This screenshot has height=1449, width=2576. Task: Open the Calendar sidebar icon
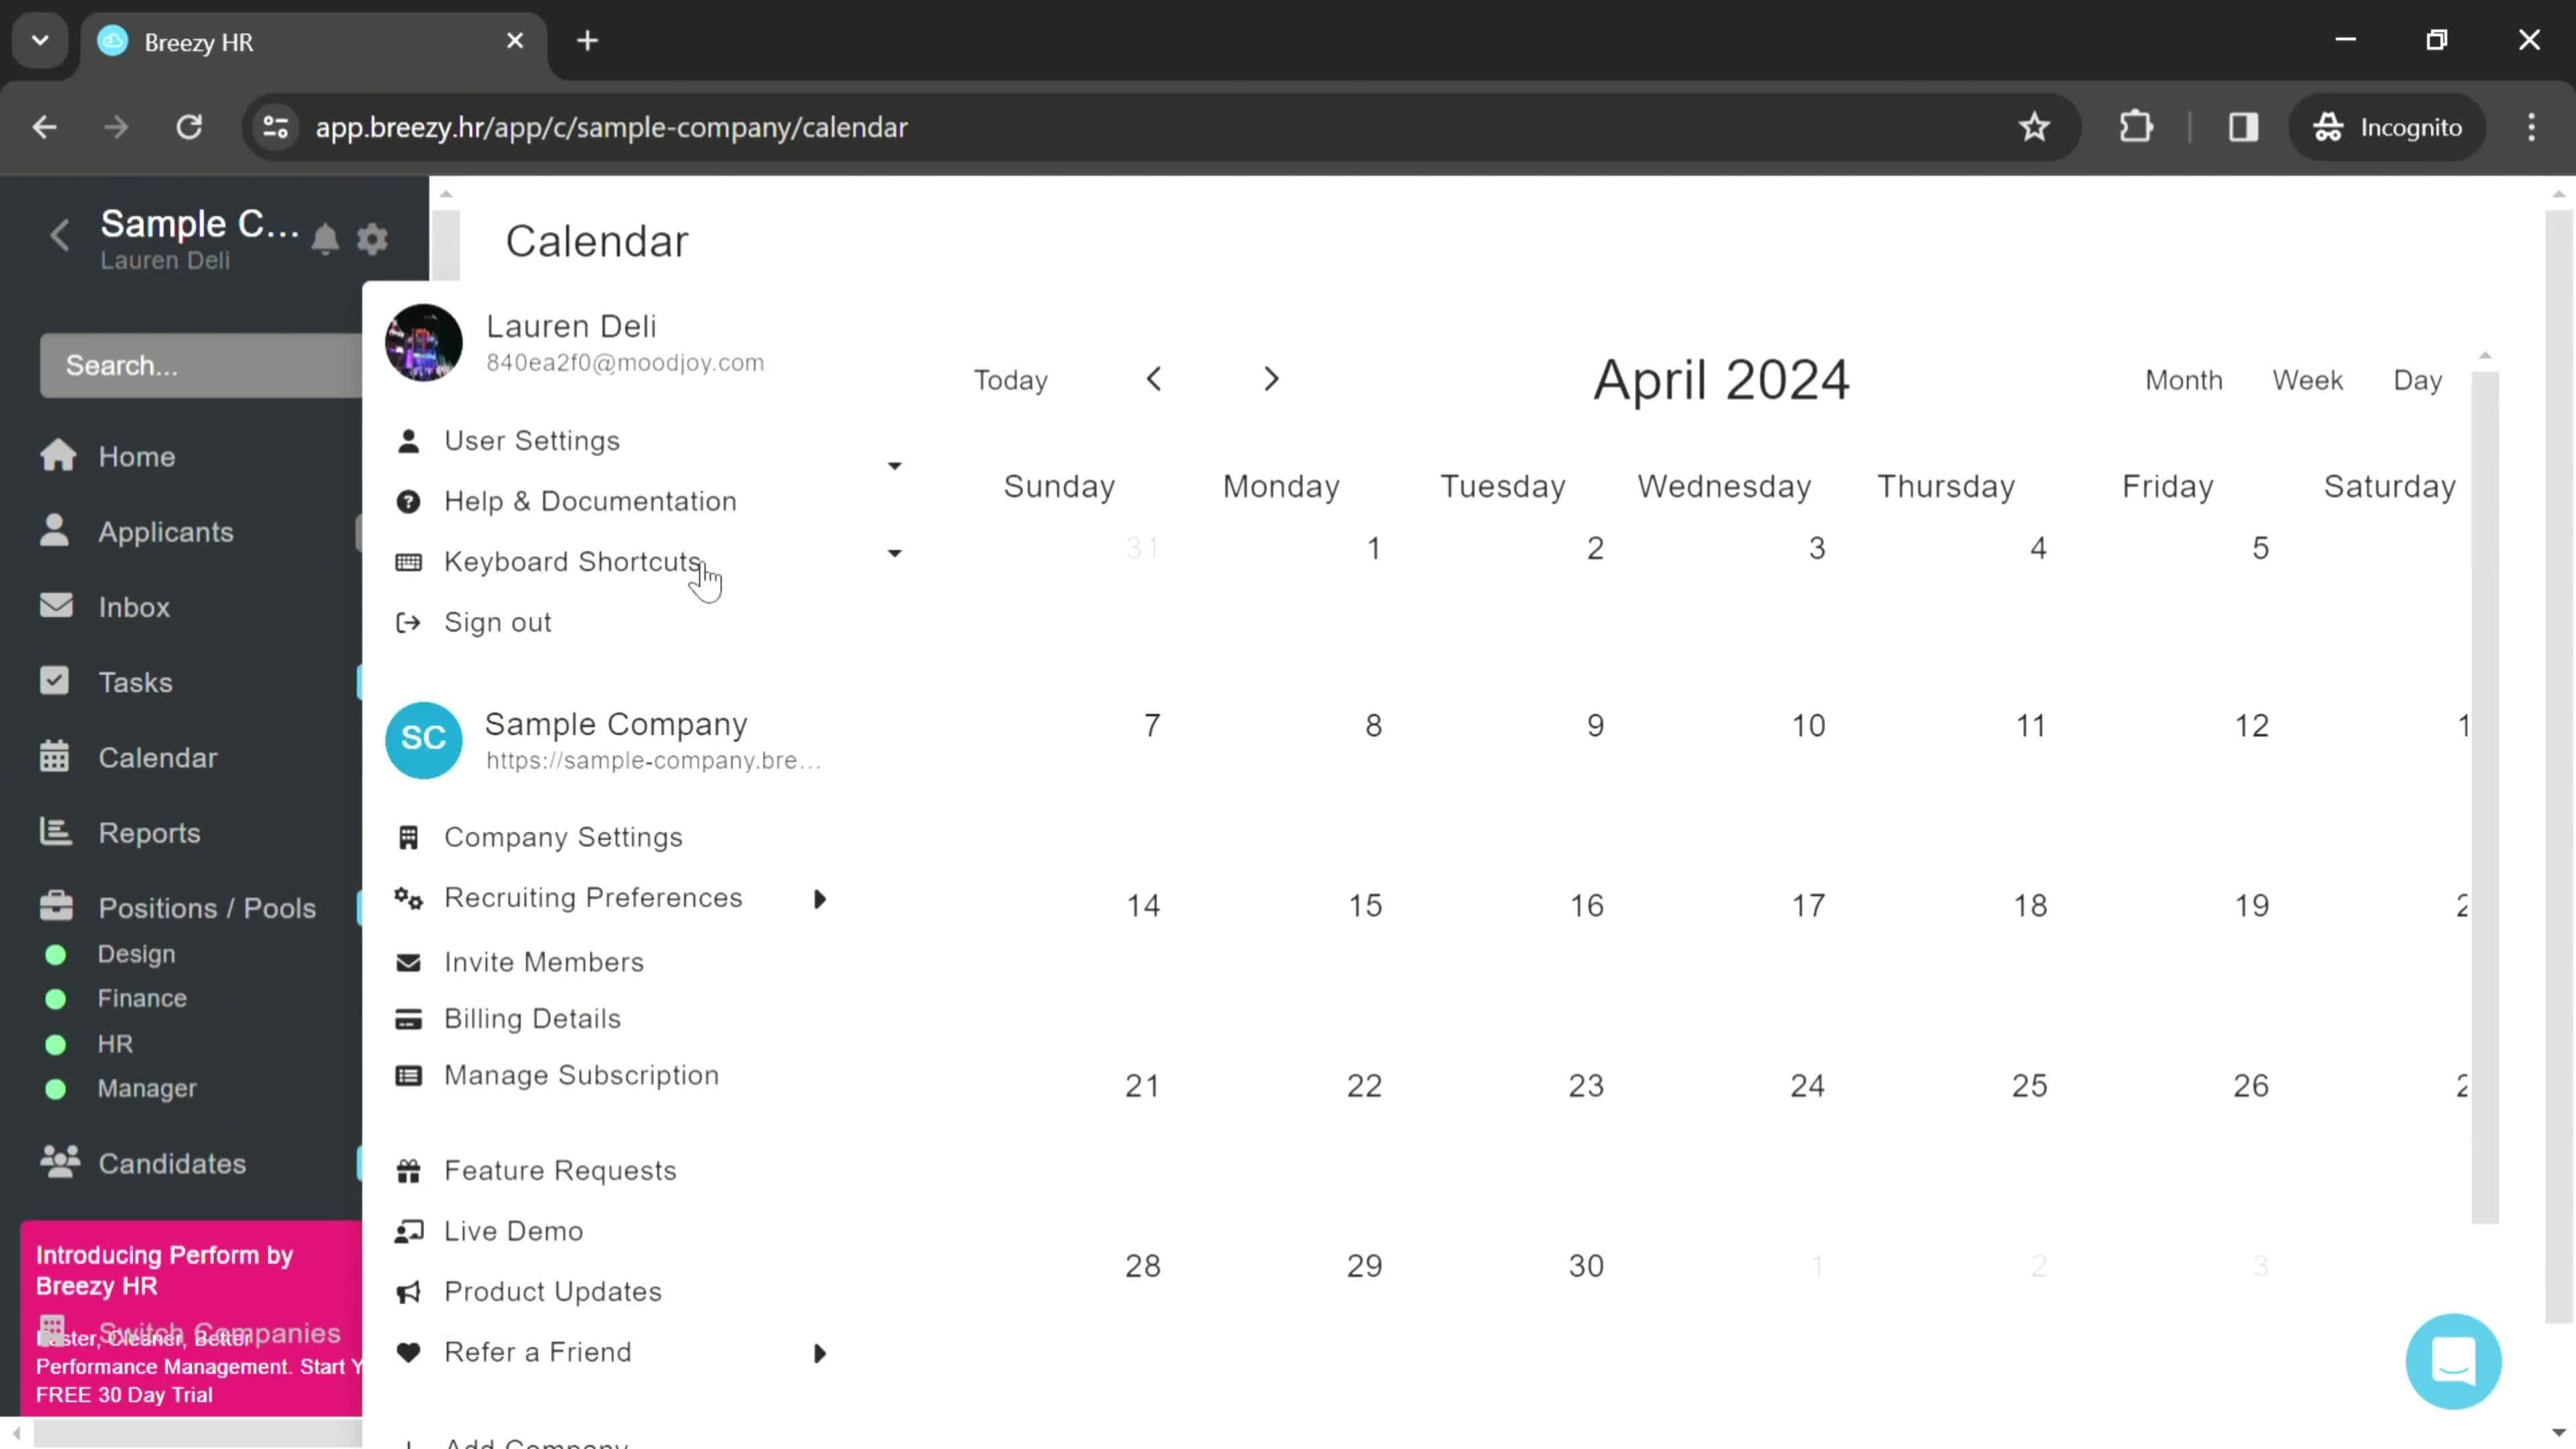point(56,757)
